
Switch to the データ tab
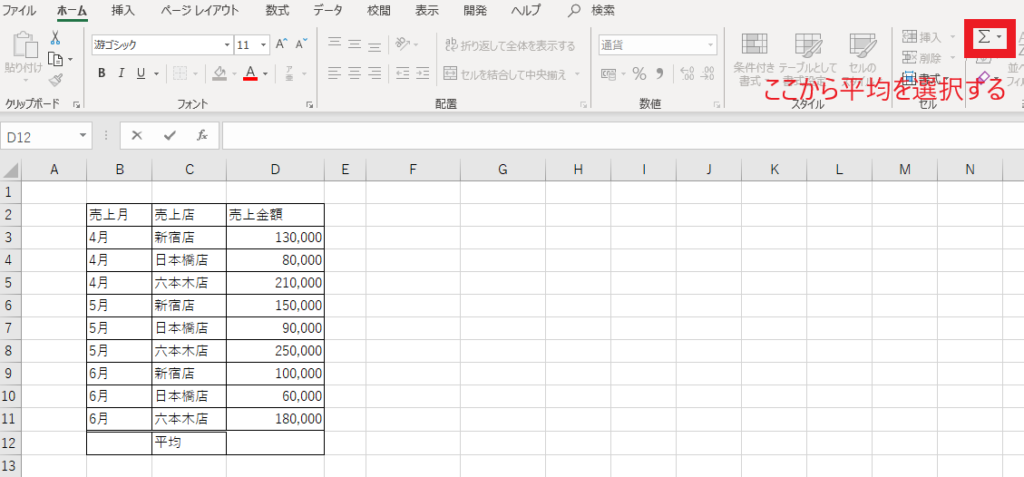[x=328, y=10]
